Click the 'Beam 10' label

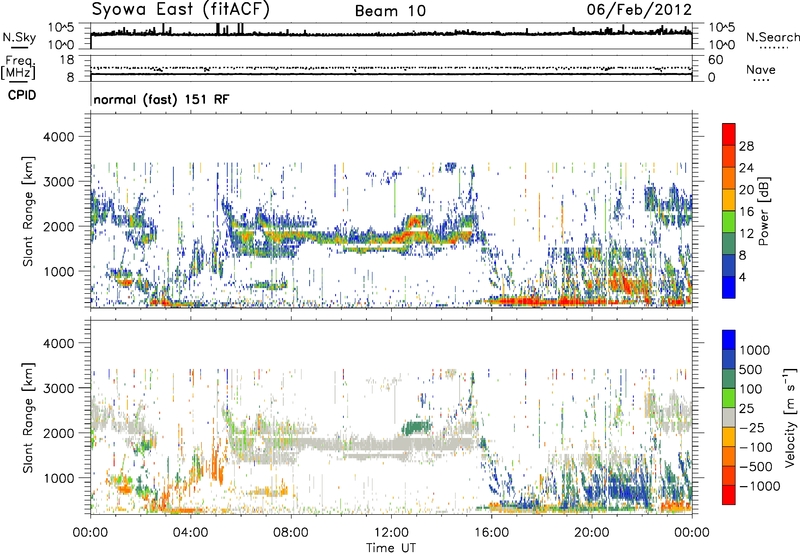pos(390,11)
